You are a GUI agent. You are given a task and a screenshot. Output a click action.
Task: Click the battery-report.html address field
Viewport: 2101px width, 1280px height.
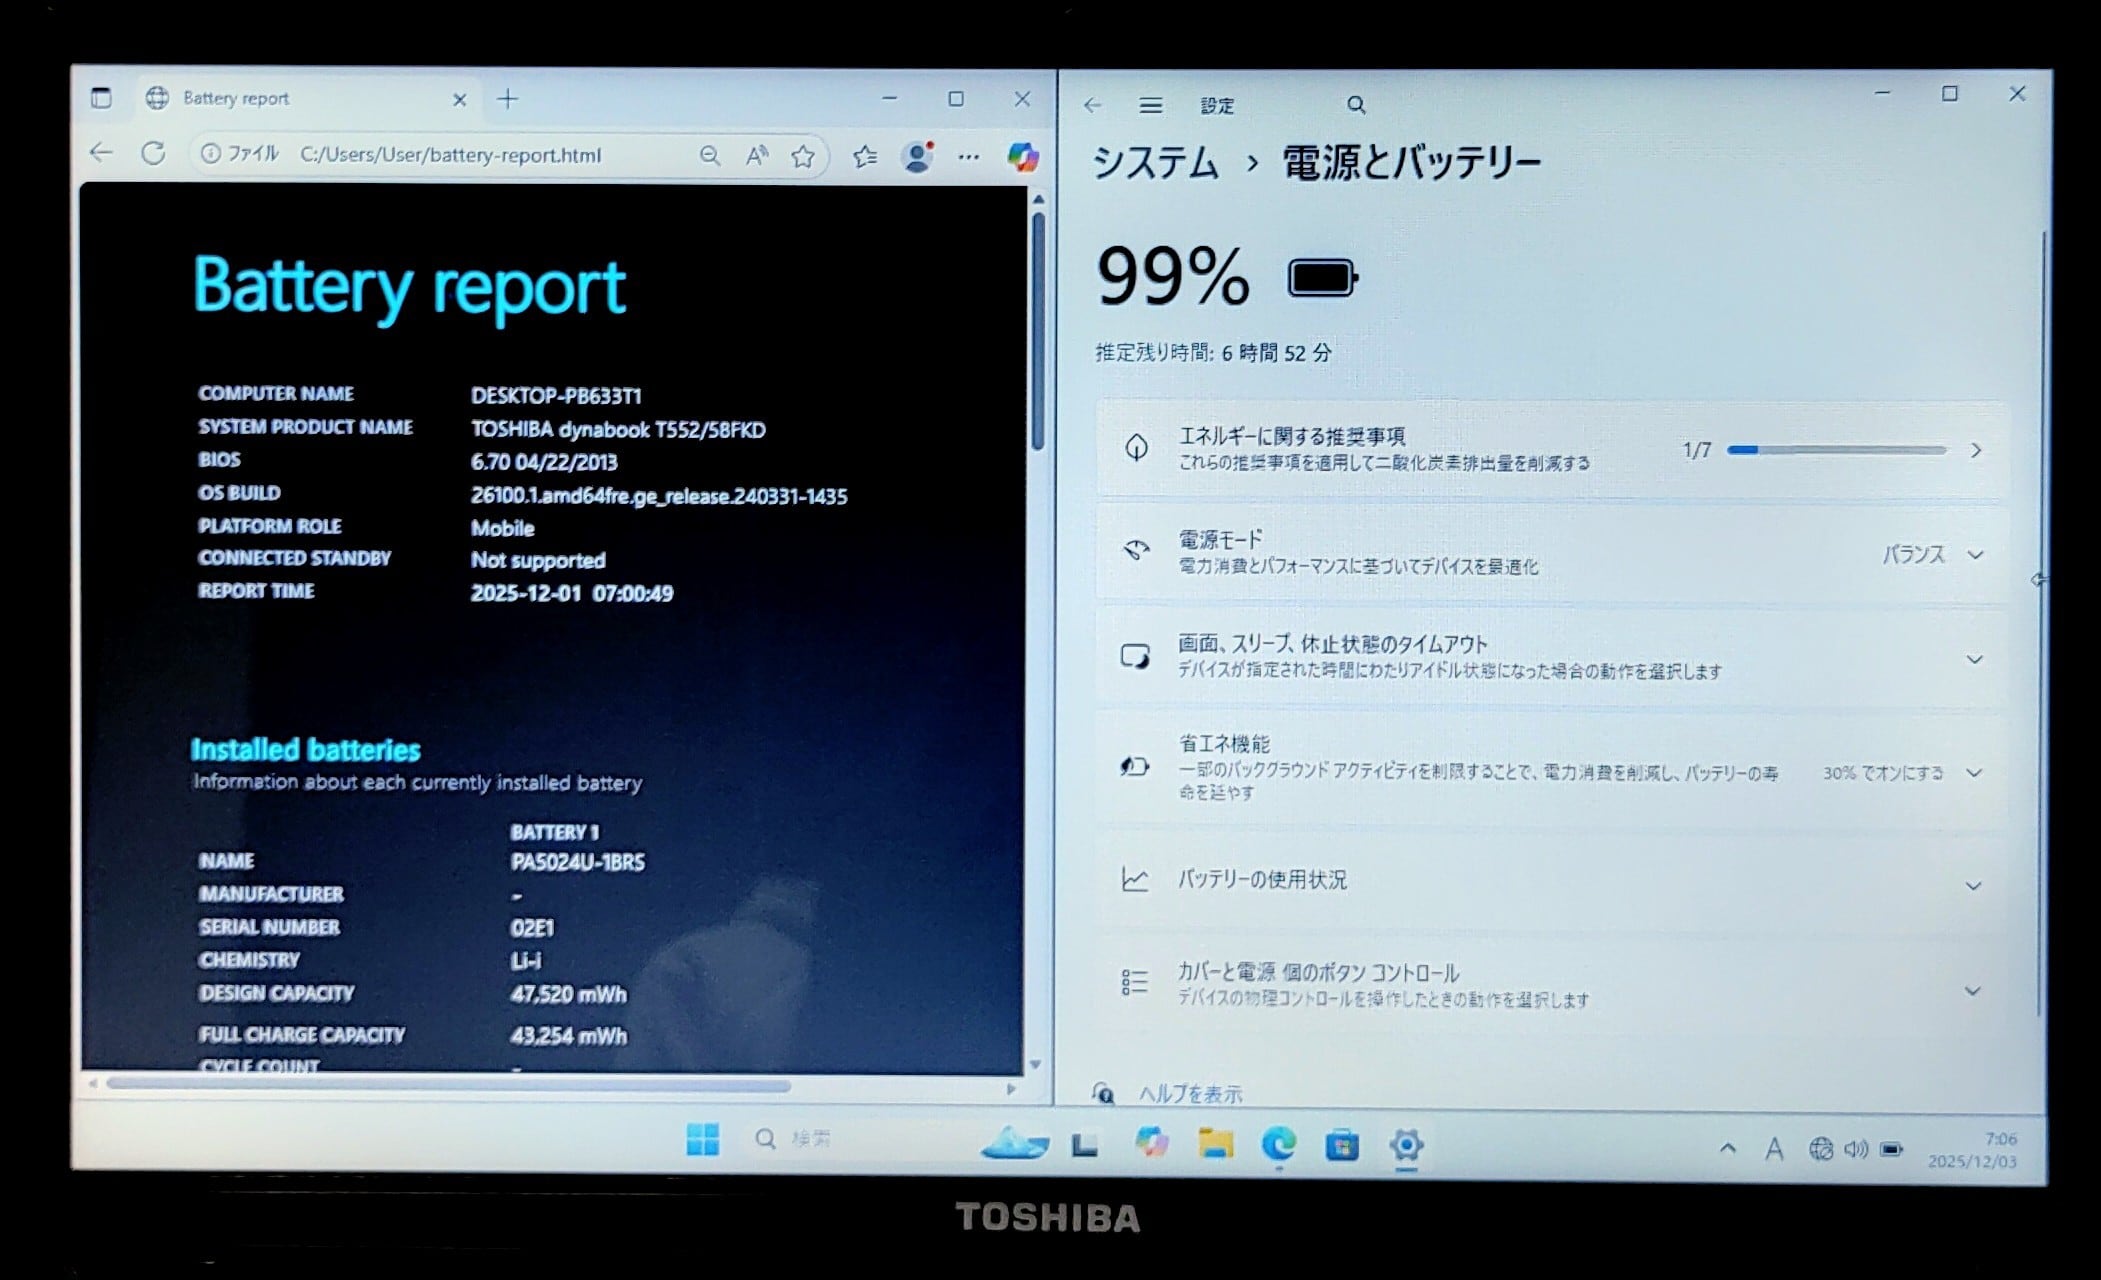click(x=450, y=155)
